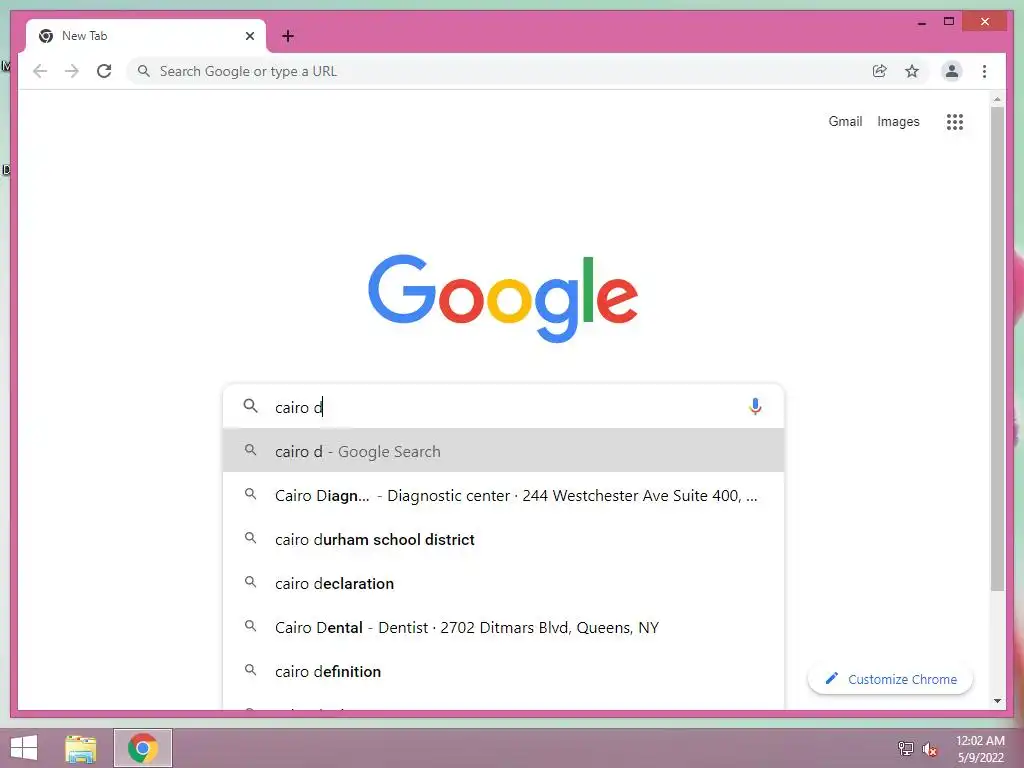This screenshot has width=1024, height=768.
Task: Choose the Cairo Dental Dentist suggestion
Action: [x=503, y=628]
